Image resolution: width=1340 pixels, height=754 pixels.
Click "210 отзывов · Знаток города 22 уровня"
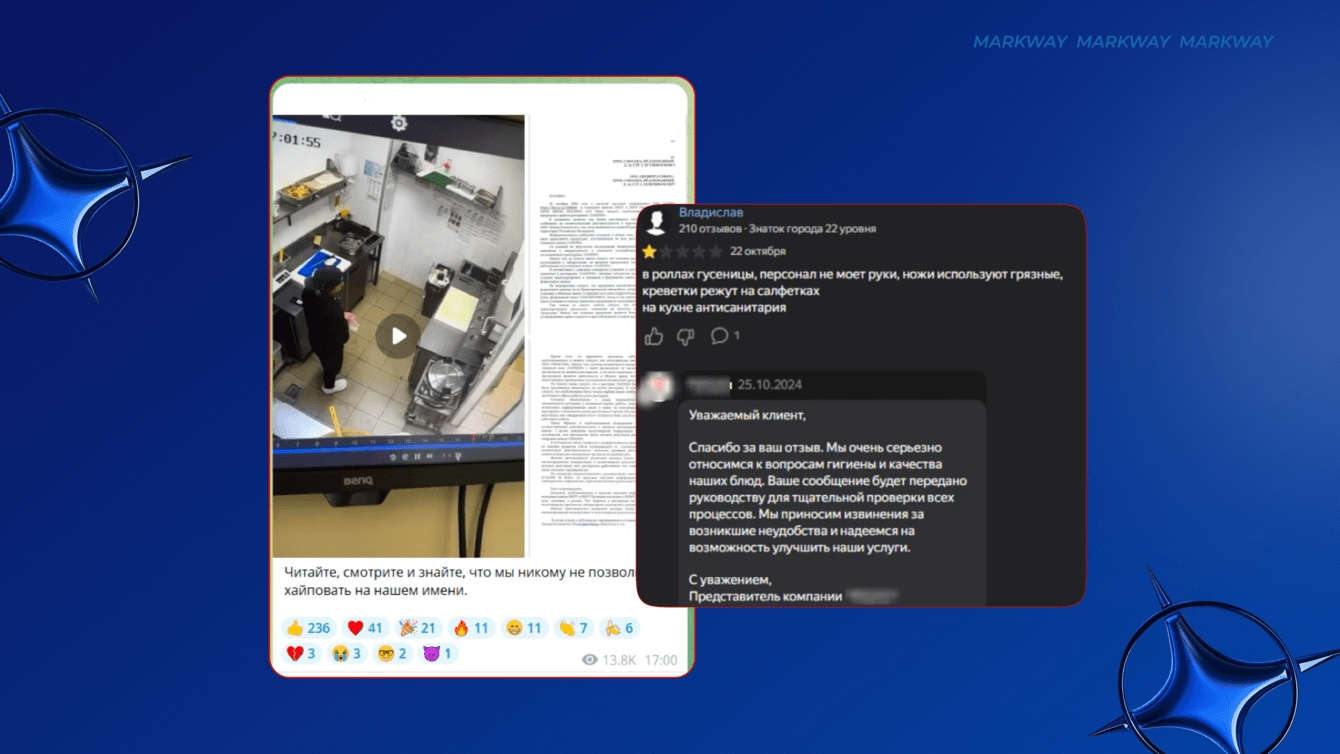pyautogui.click(x=777, y=229)
